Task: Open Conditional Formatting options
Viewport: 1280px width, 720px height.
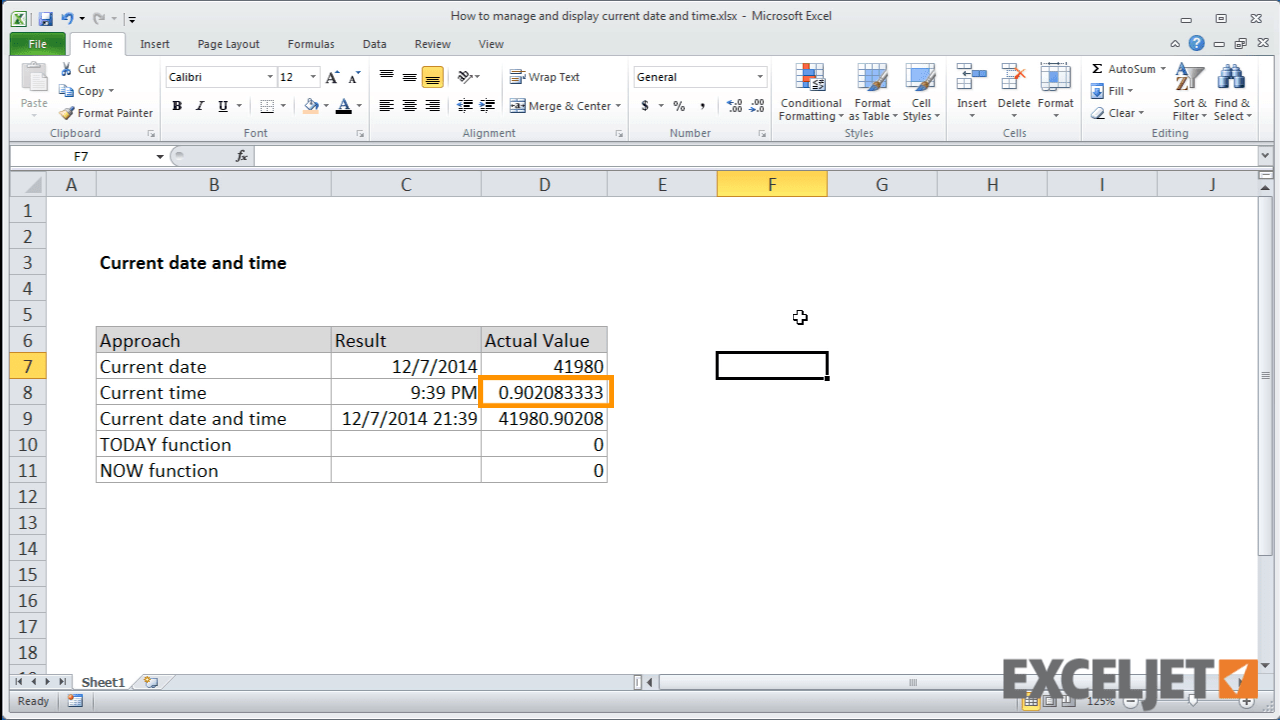Action: pos(810,93)
